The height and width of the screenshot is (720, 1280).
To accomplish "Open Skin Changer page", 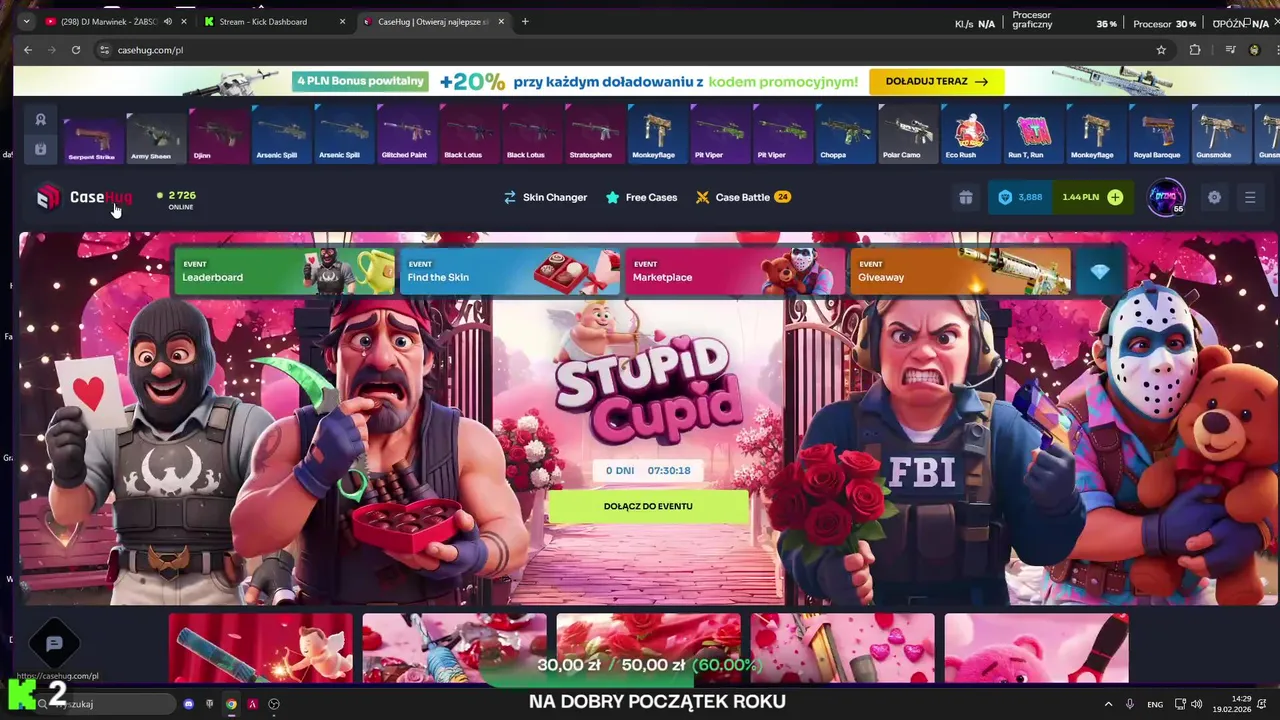I will (545, 197).
